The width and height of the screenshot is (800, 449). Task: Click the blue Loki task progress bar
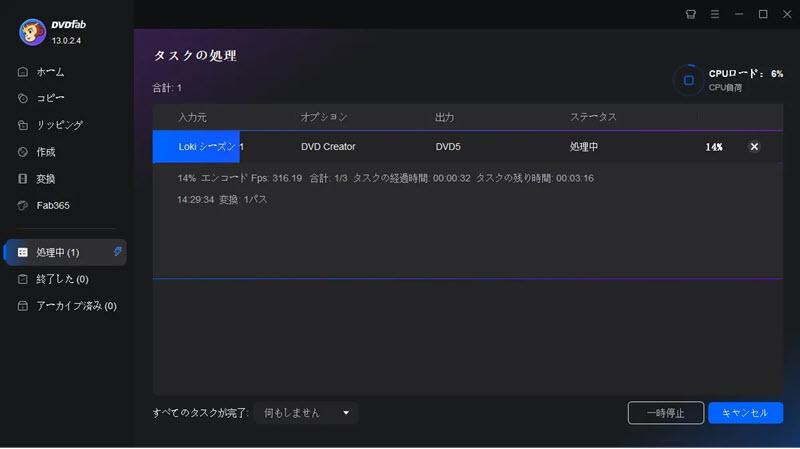tap(196, 147)
